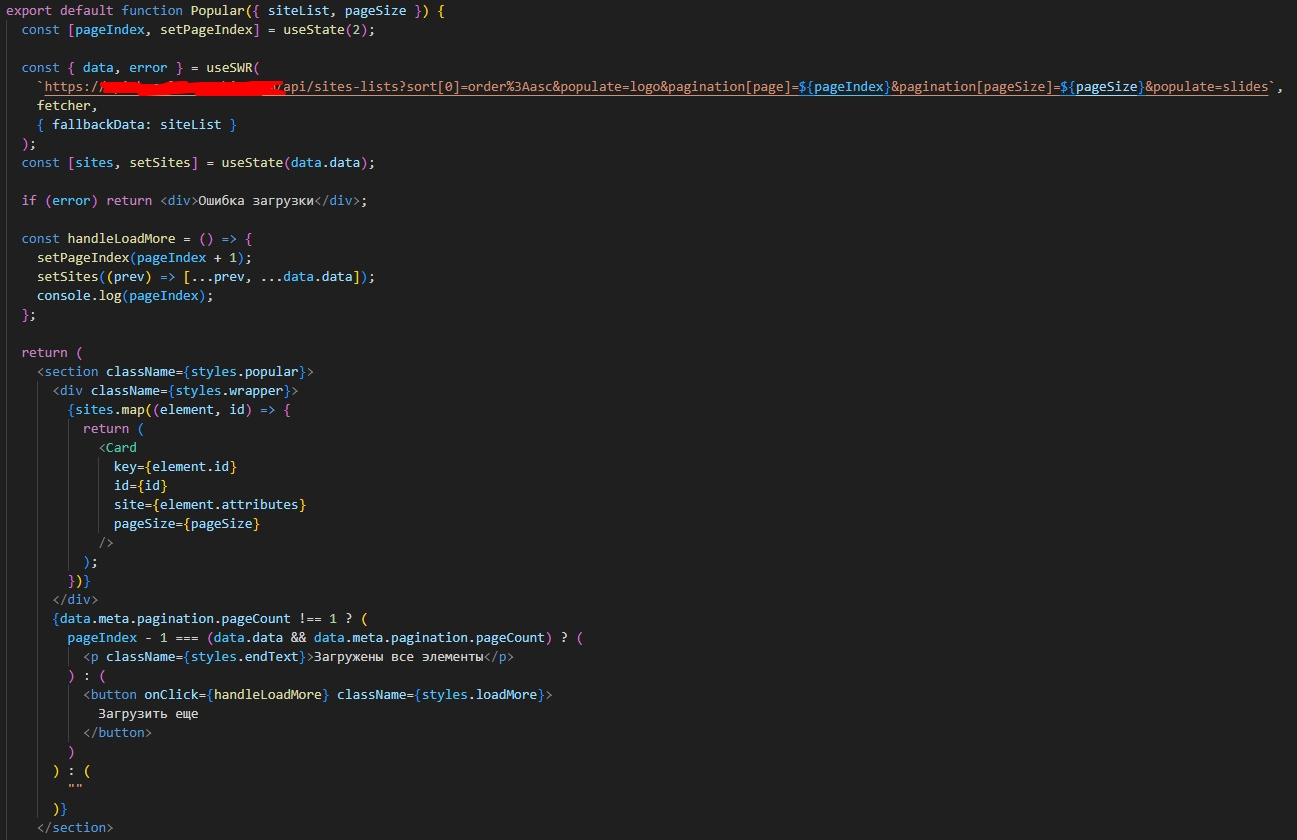Click "styles.endText" class reference
1297x840 pixels.
pos(244,656)
